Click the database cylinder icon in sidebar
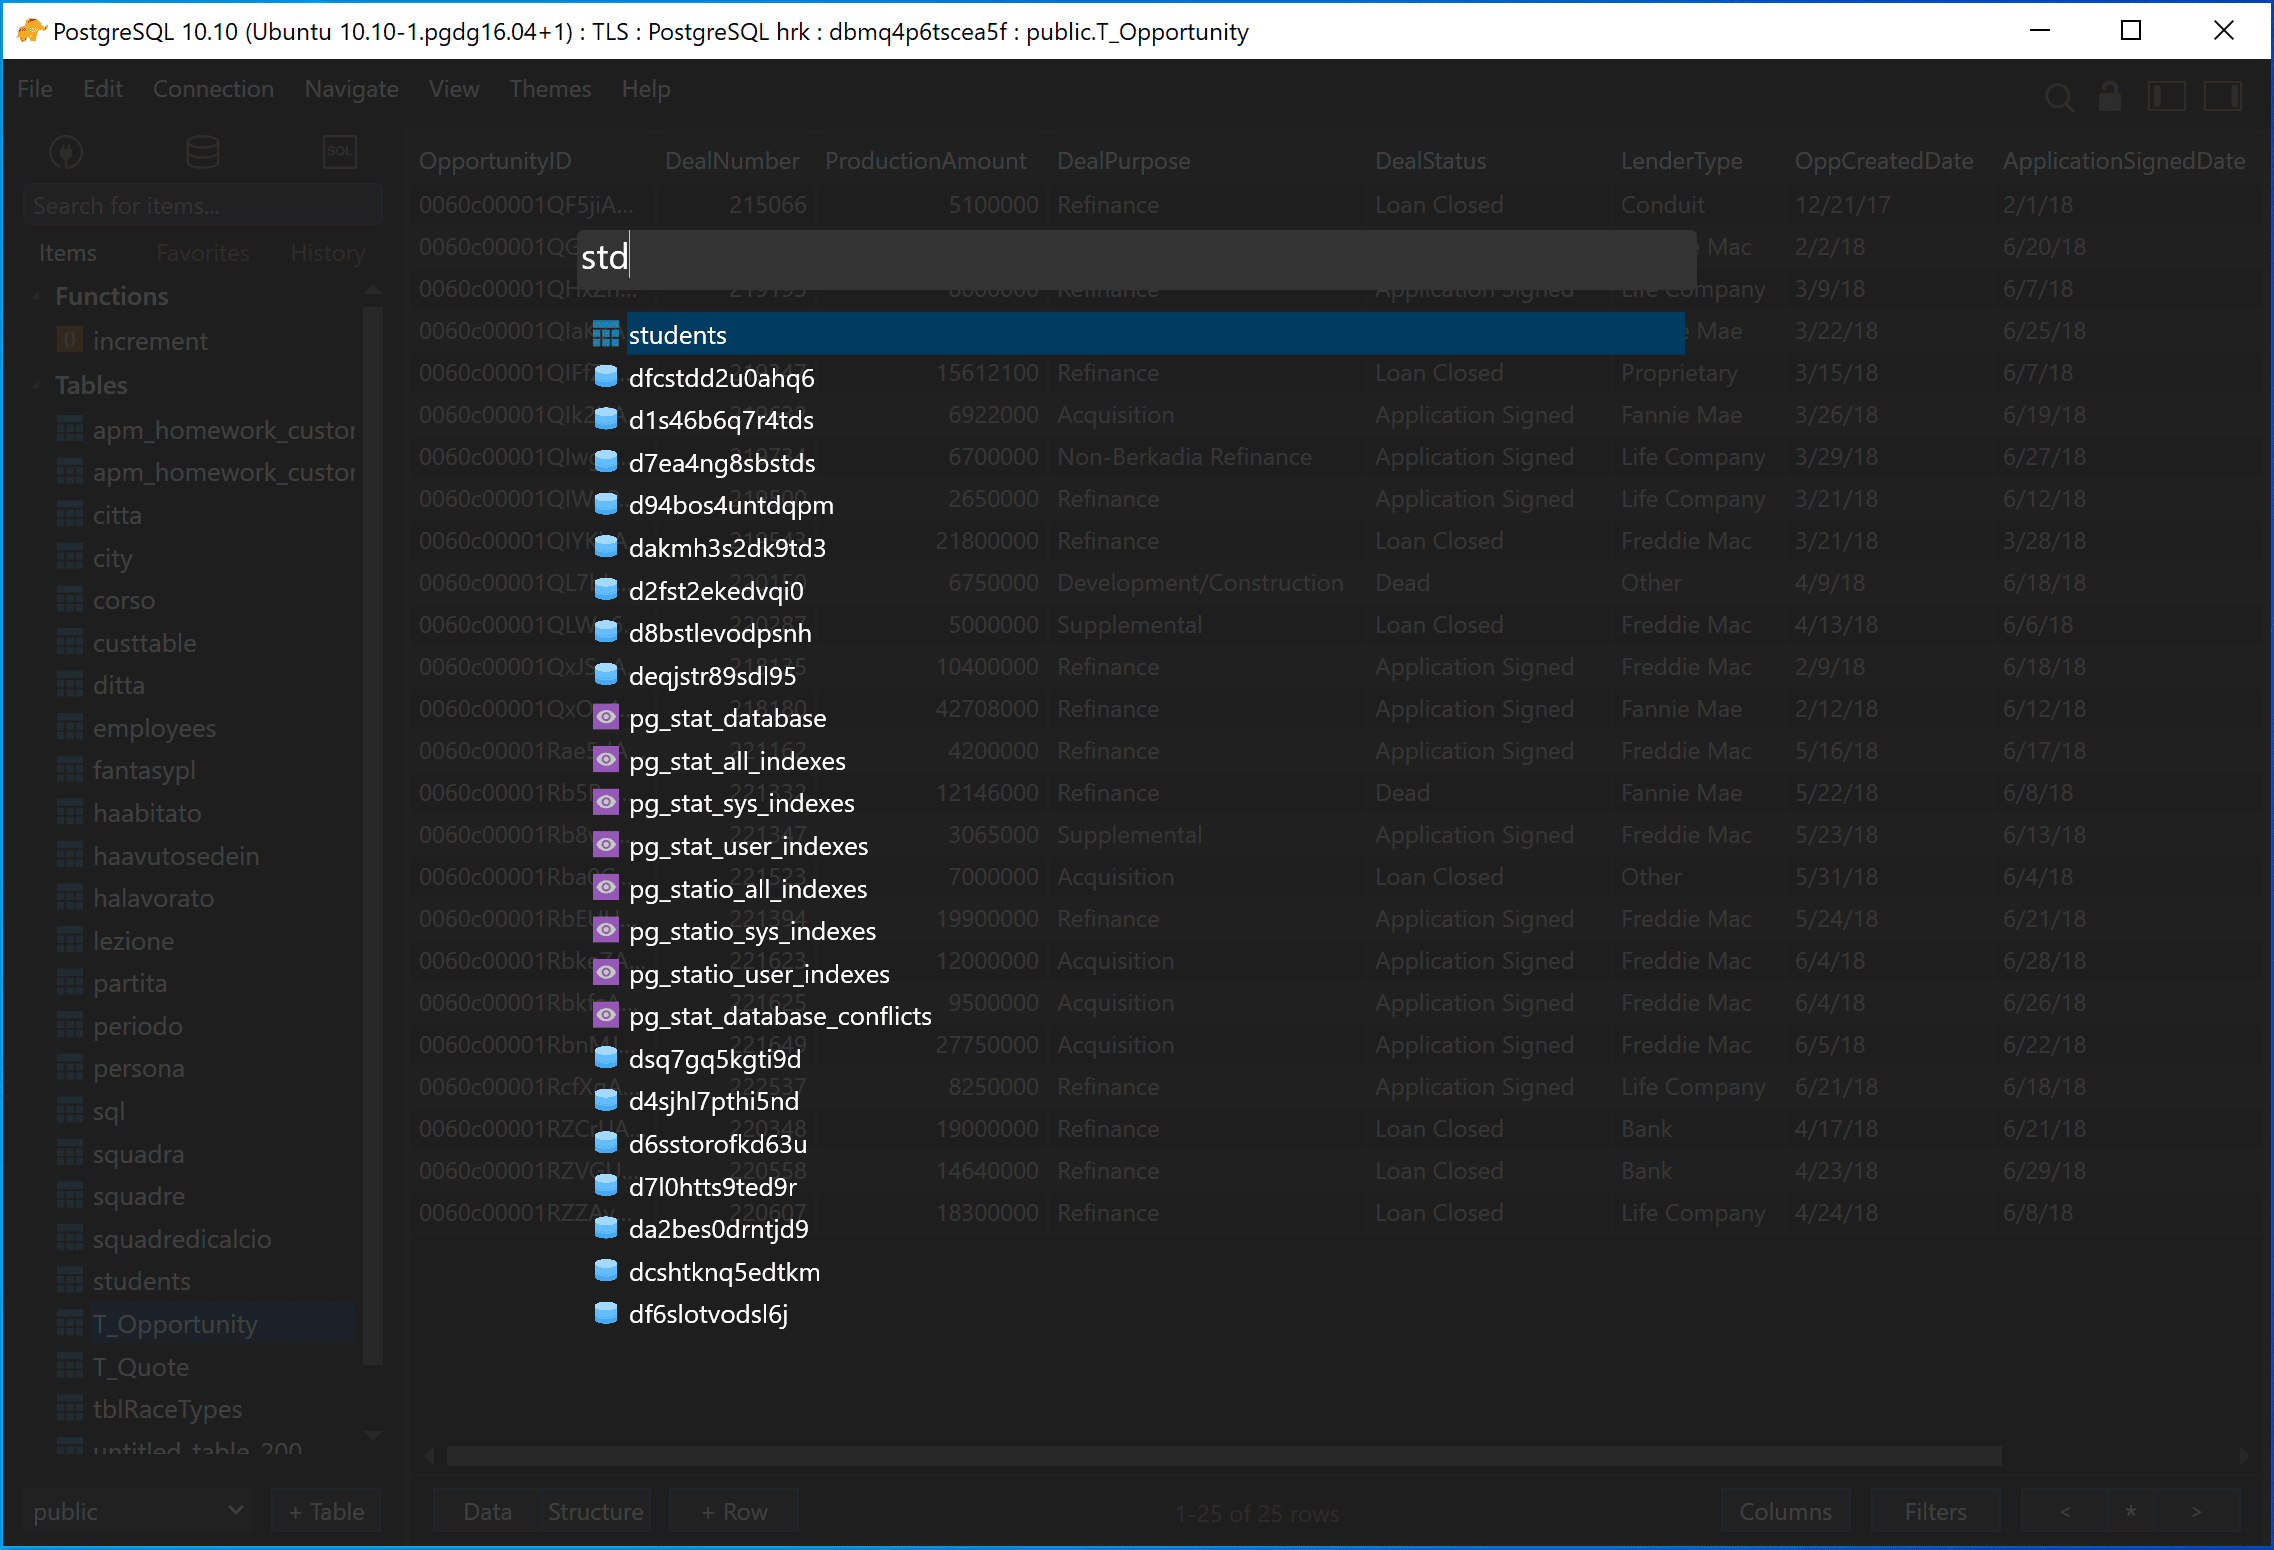 coord(203,152)
